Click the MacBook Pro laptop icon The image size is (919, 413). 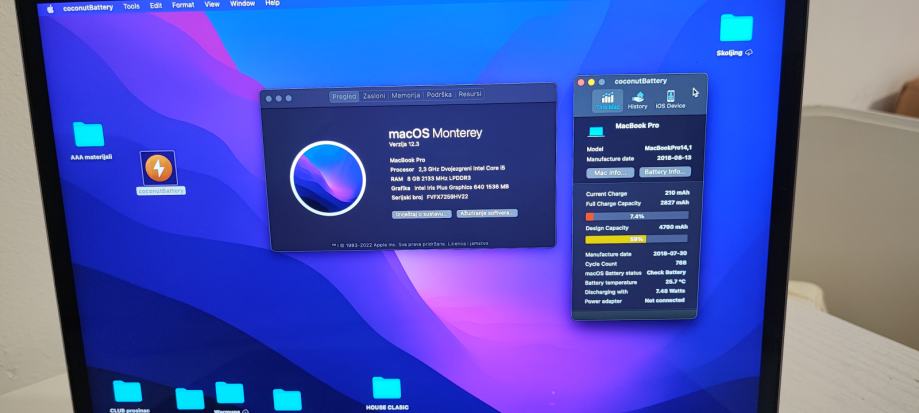(x=596, y=132)
